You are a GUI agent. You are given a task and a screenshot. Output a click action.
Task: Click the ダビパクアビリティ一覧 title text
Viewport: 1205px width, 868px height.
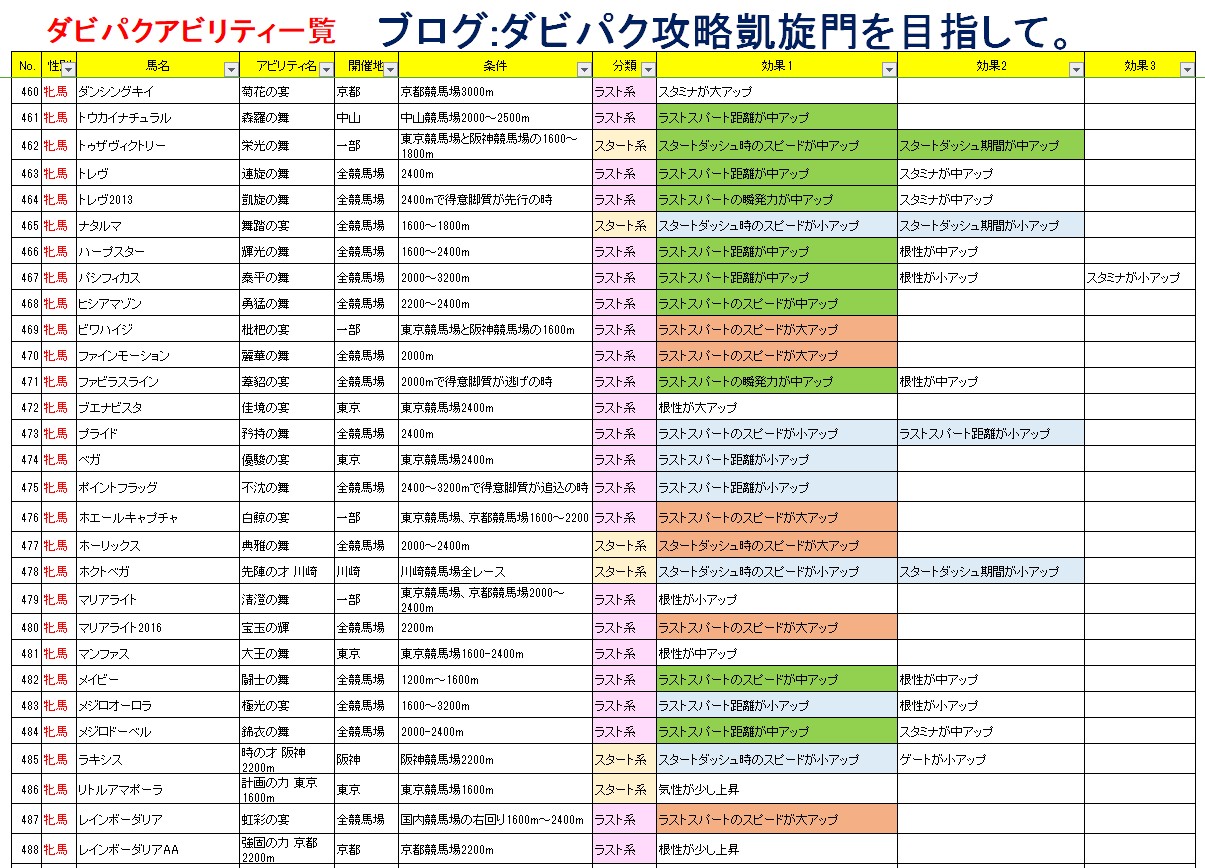pyautogui.click(x=190, y=31)
